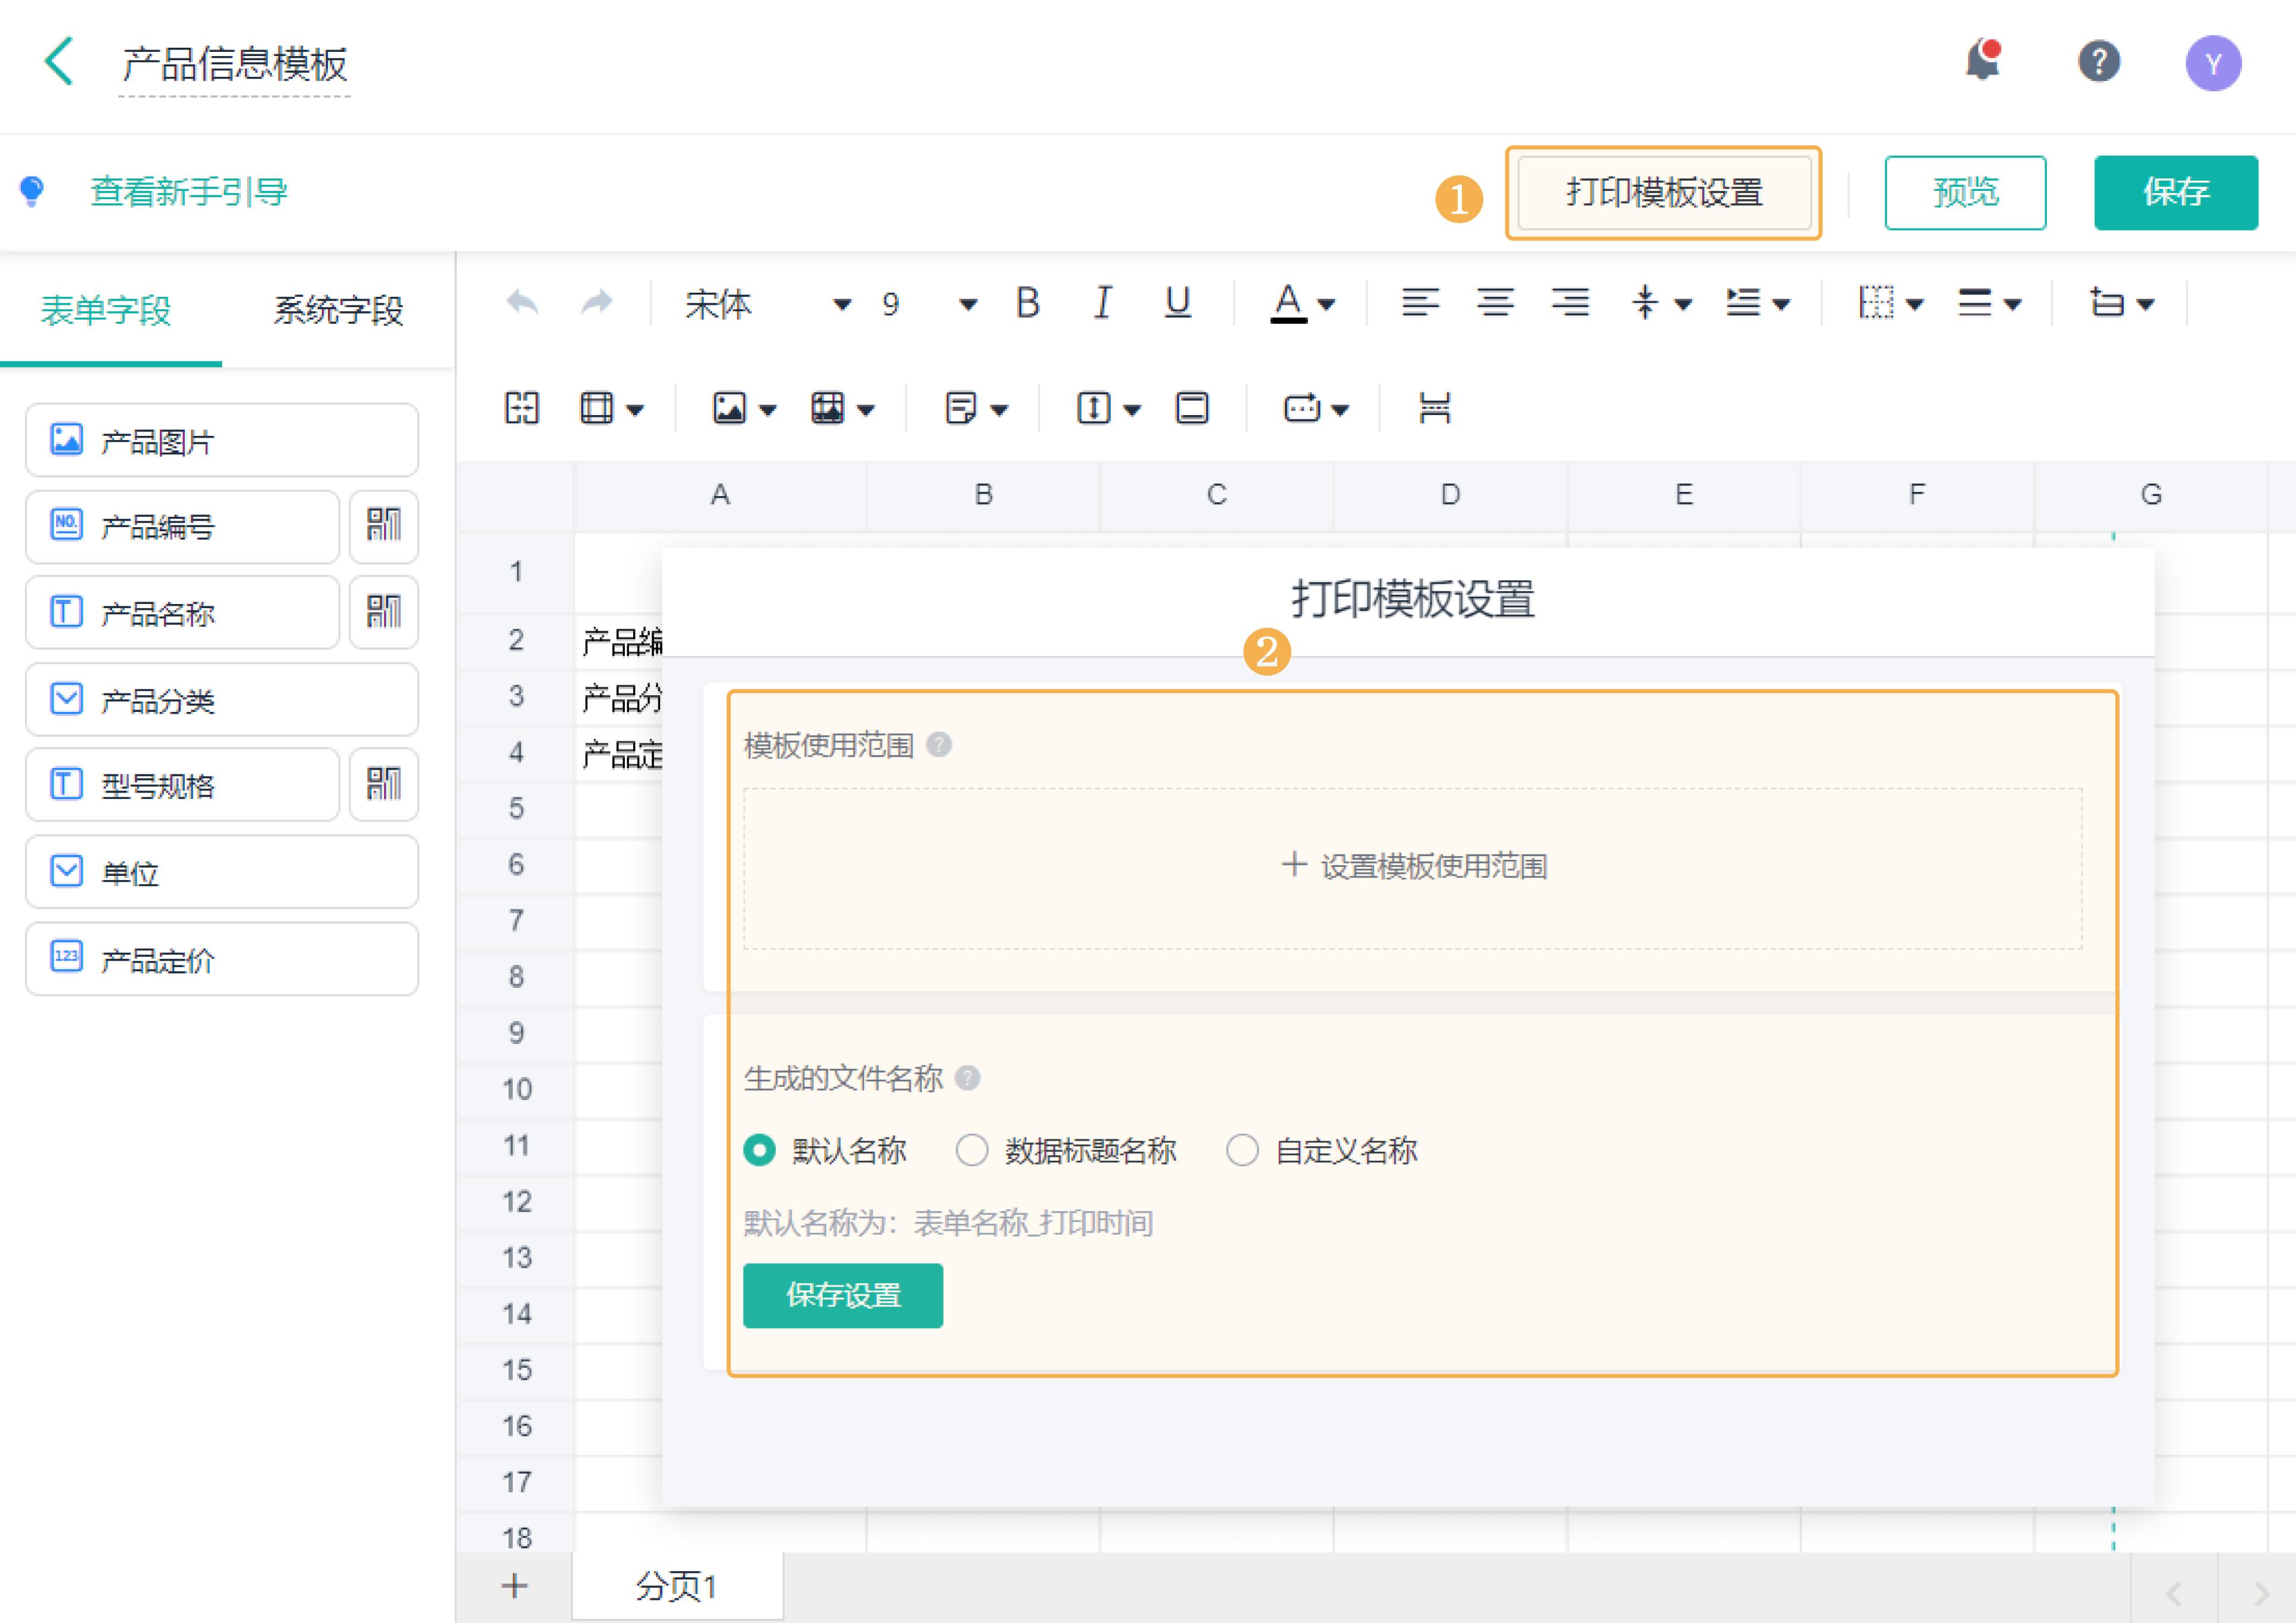Click the merge cells icon

pyautogui.click(x=520, y=408)
